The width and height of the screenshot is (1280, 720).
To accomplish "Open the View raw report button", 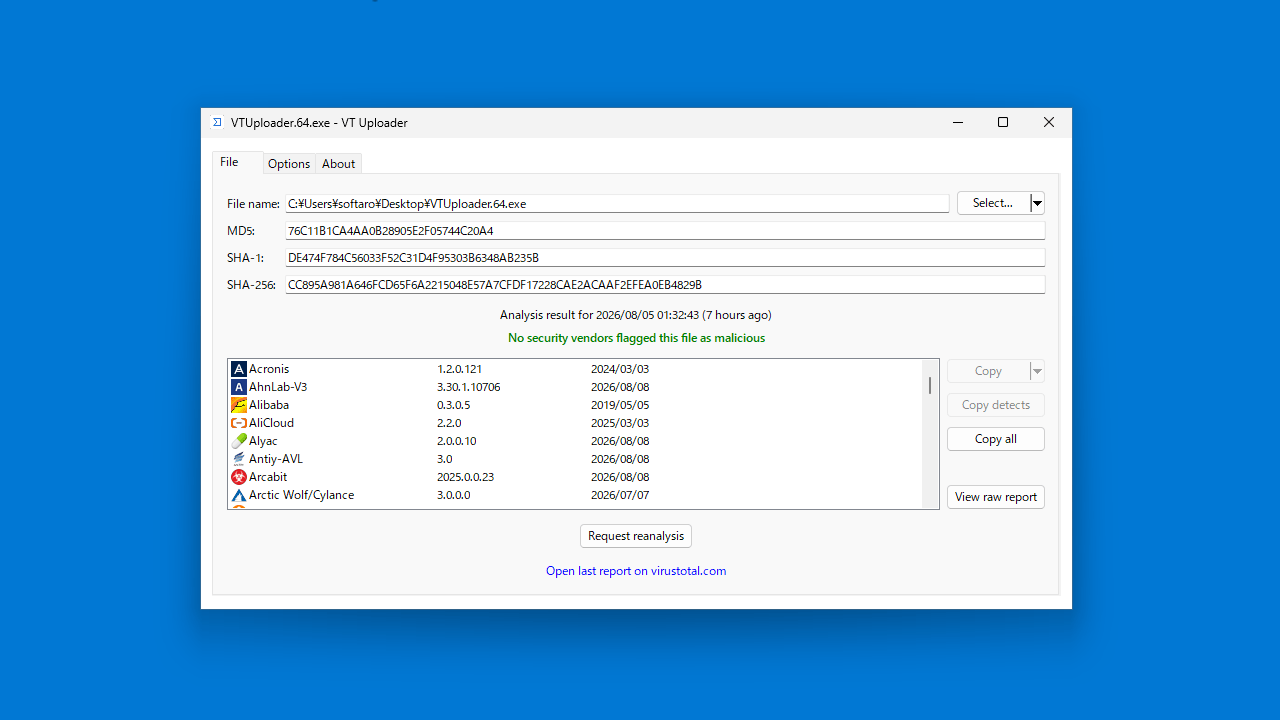I will (x=996, y=497).
